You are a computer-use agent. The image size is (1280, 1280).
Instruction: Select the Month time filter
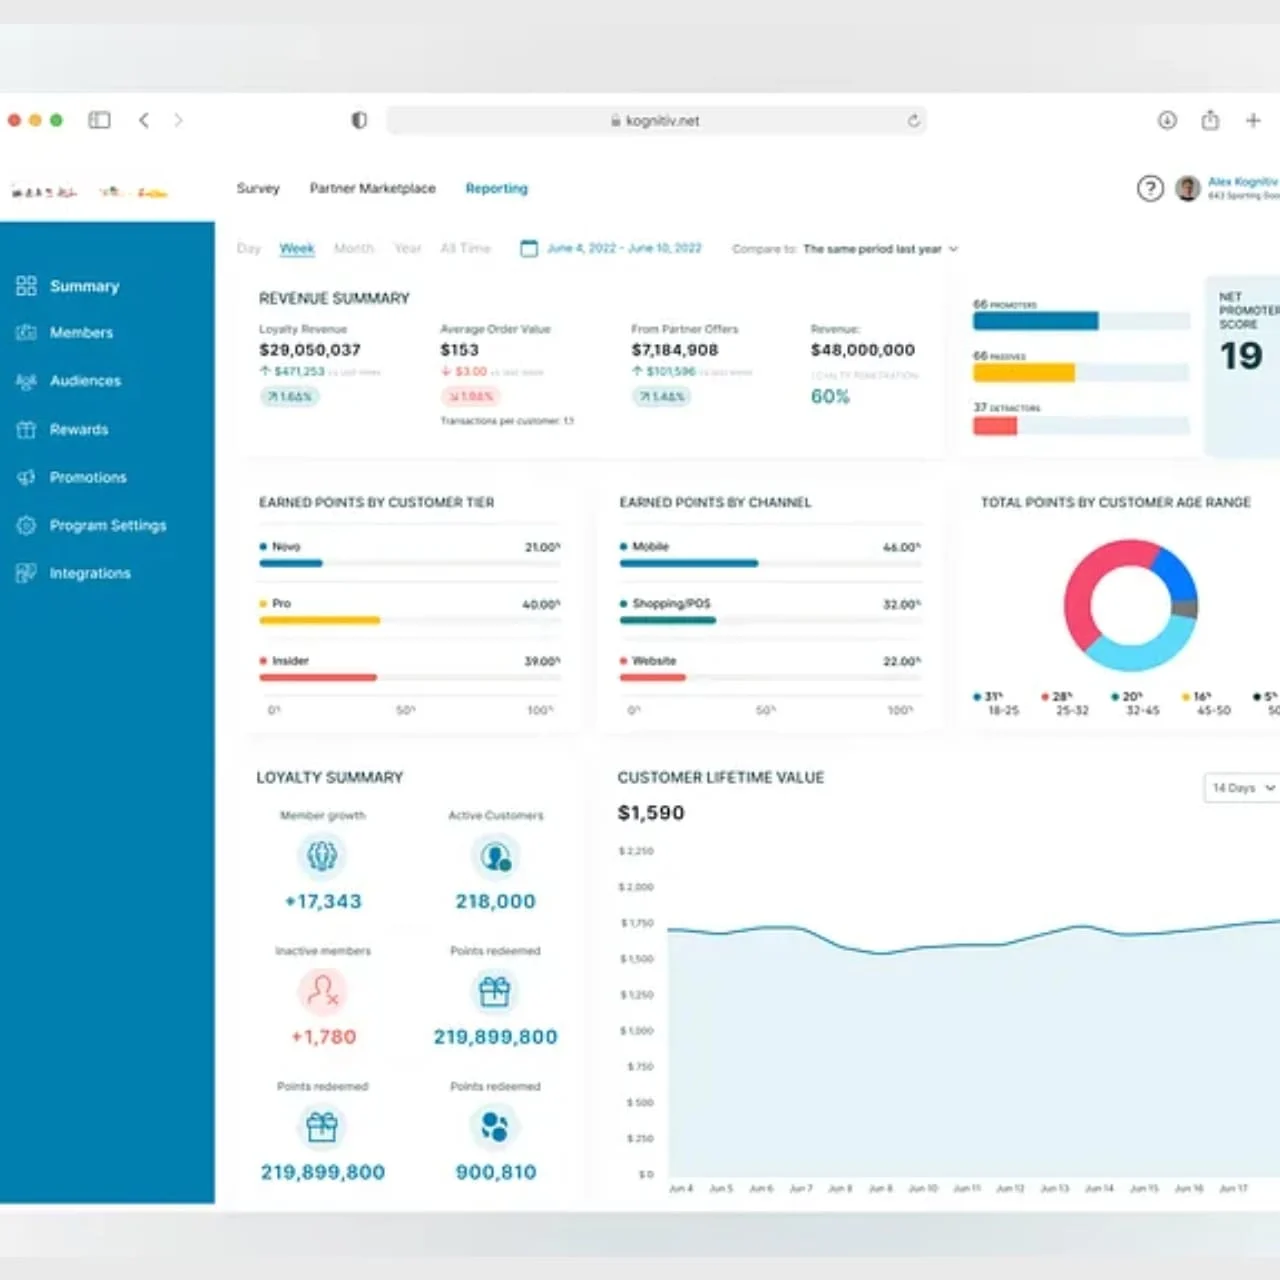(354, 248)
